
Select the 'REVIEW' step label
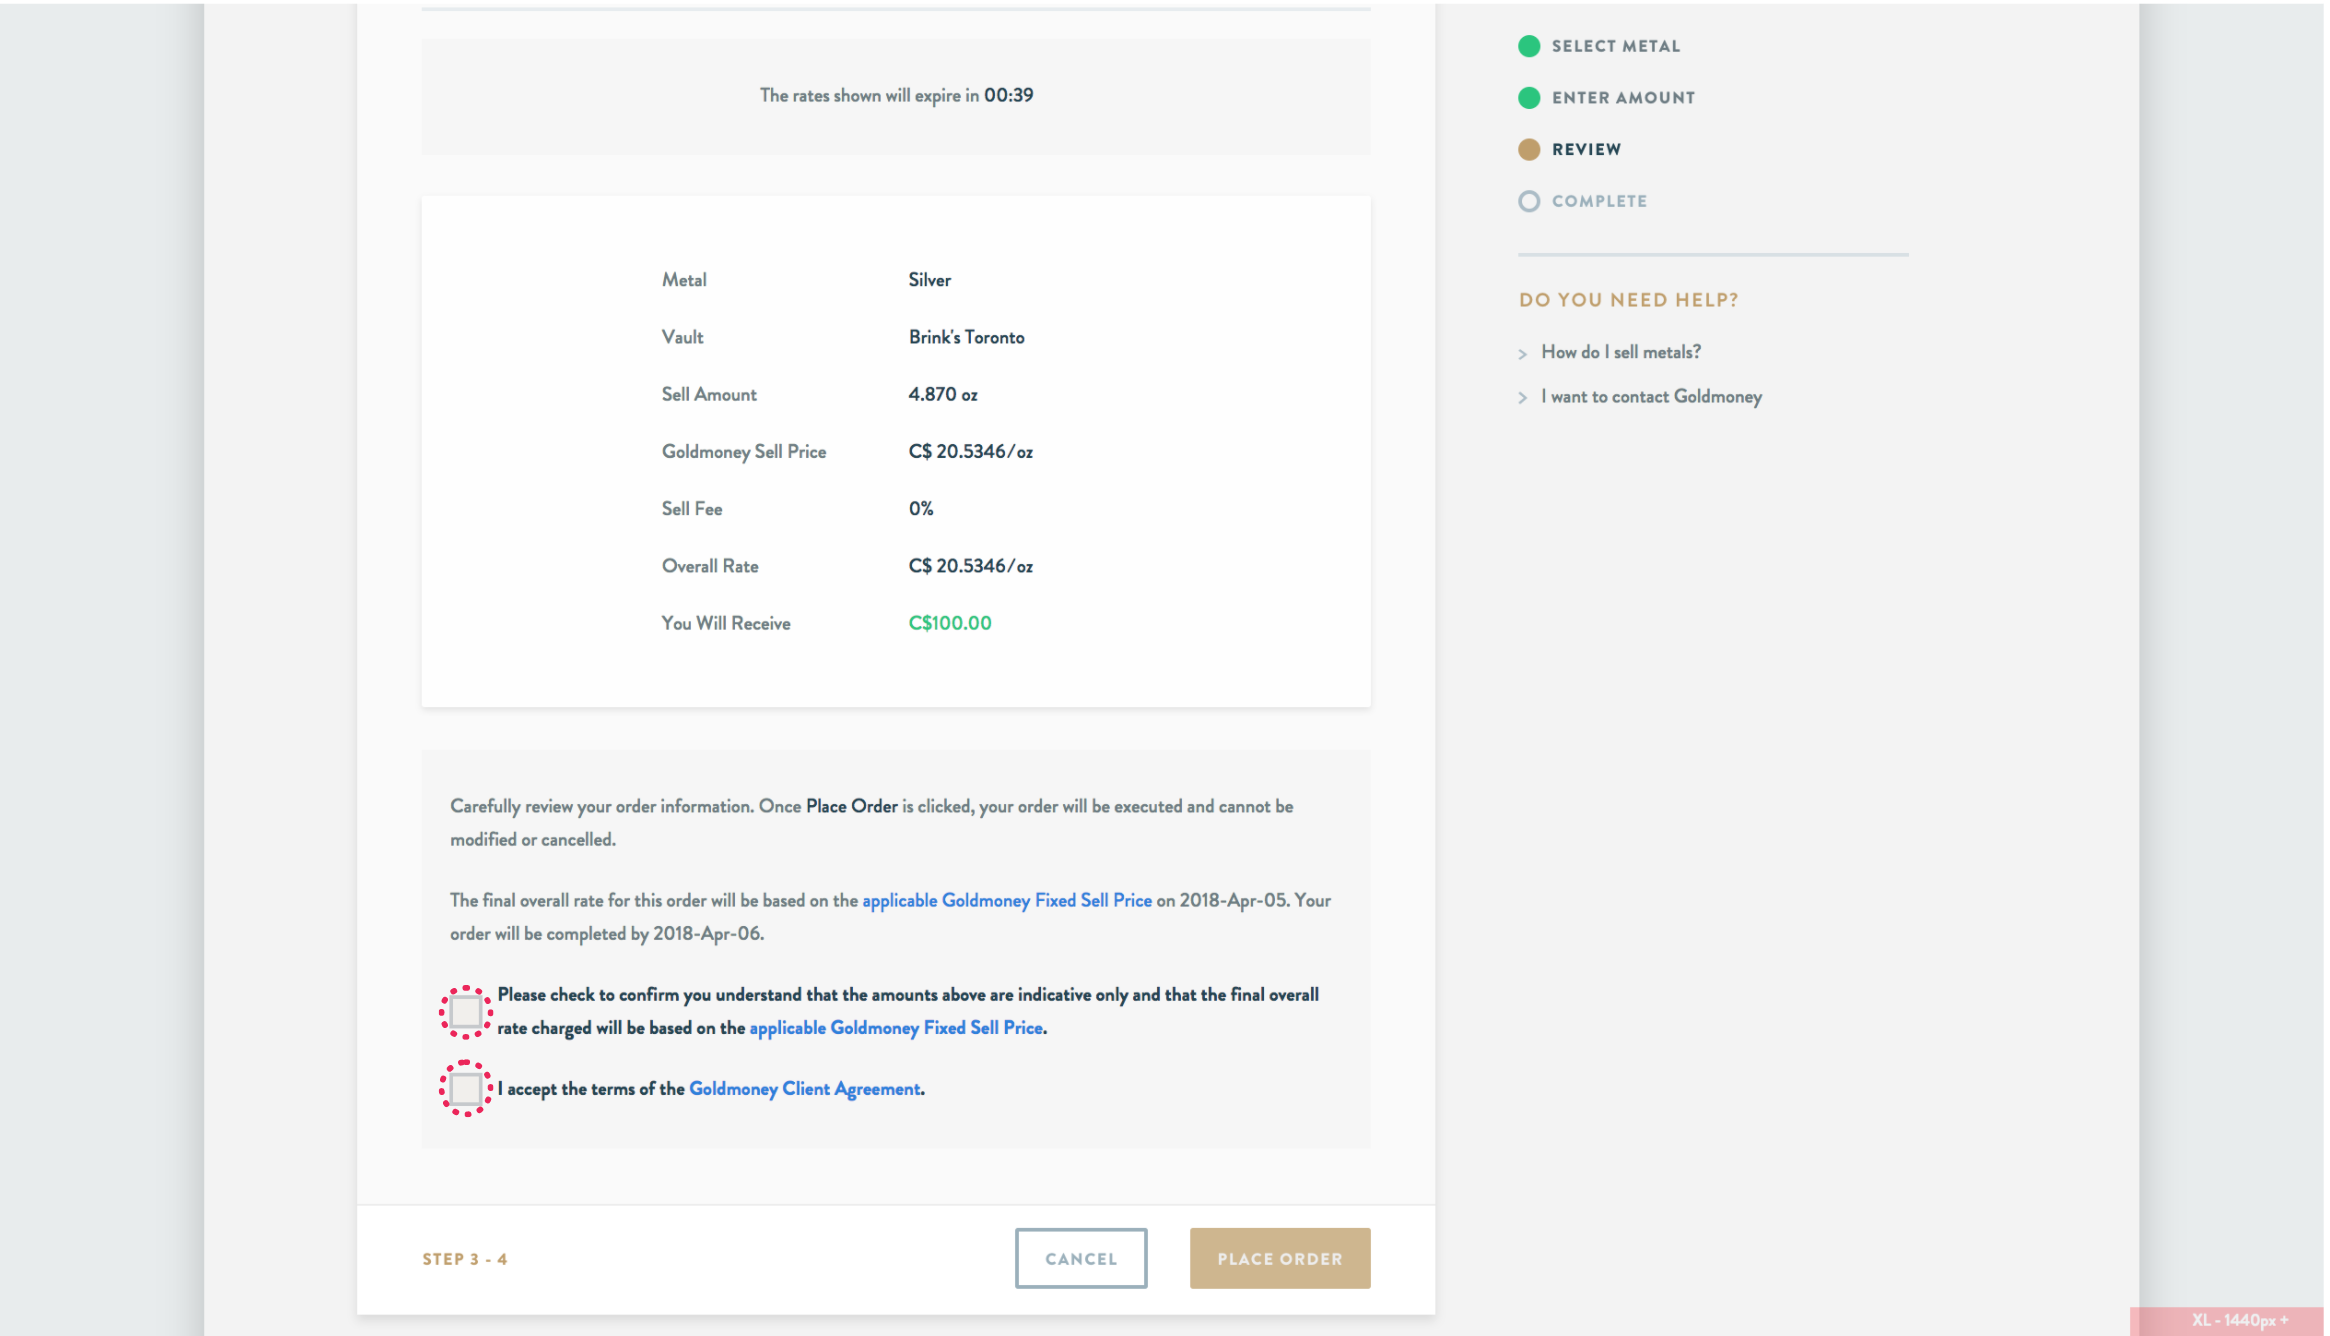1587,150
